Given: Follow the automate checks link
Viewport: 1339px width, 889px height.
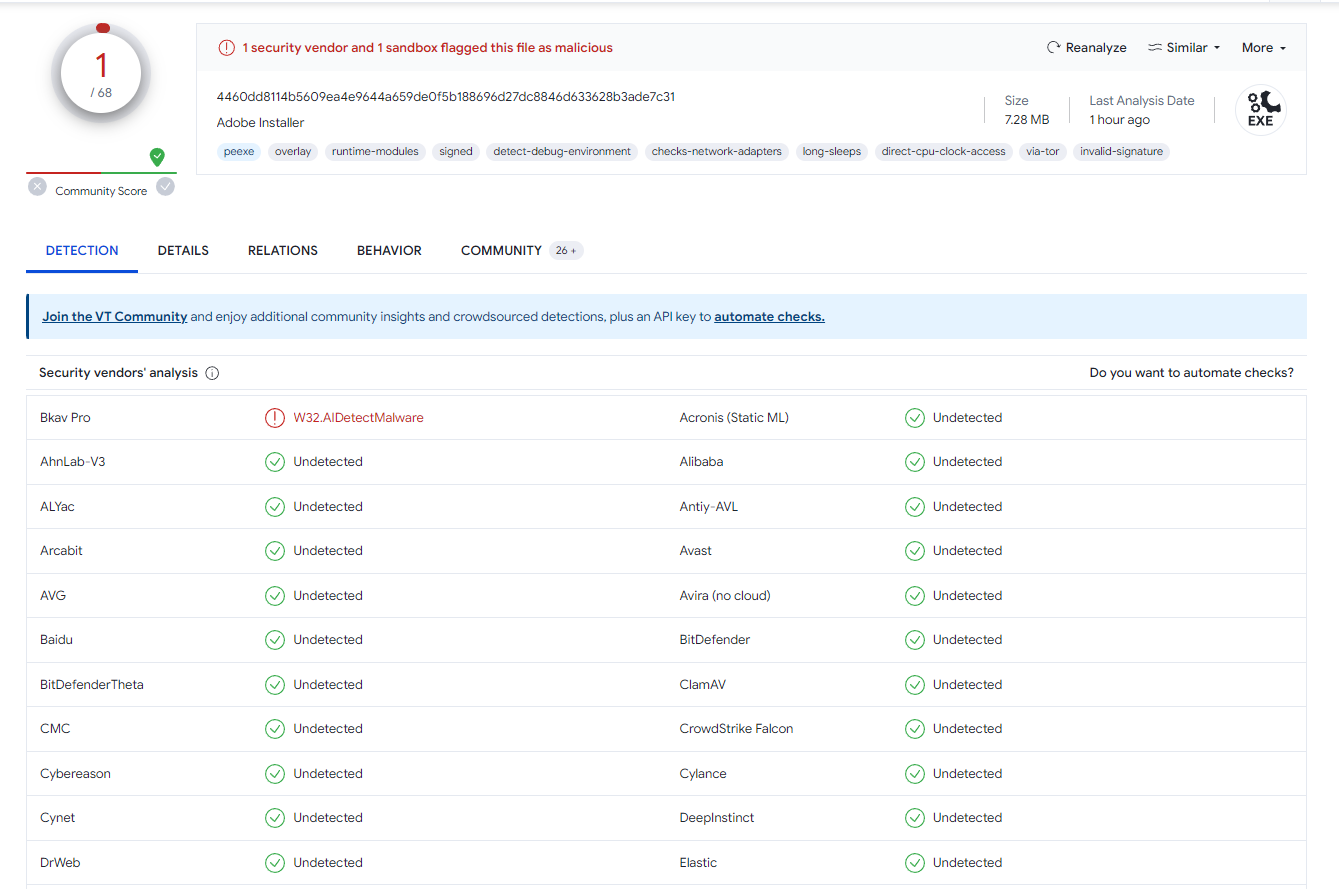Looking at the screenshot, I should [769, 317].
